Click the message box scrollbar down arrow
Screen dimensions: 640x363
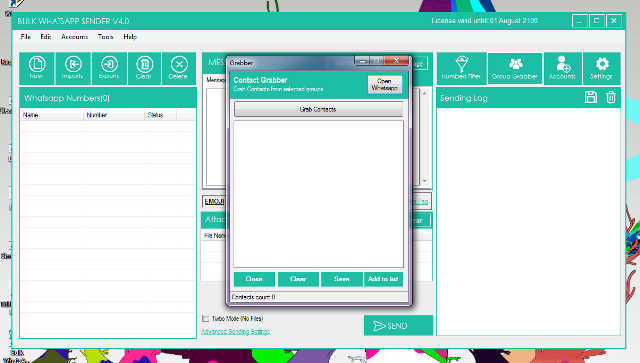[424, 180]
